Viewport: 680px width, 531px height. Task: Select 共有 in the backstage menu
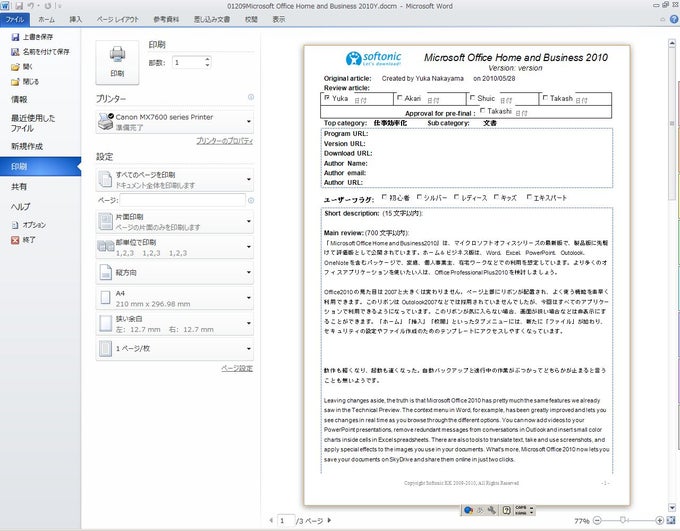pos(19,187)
